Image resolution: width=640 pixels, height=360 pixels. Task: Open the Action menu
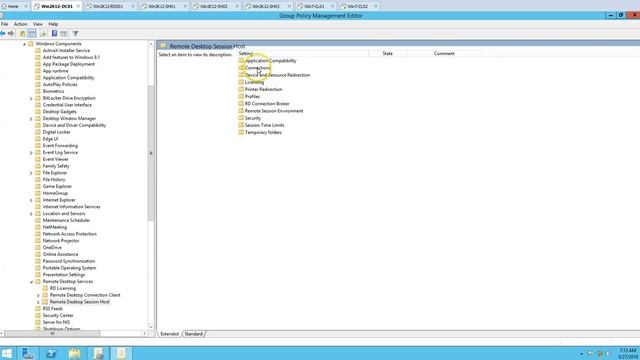[x=20, y=24]
